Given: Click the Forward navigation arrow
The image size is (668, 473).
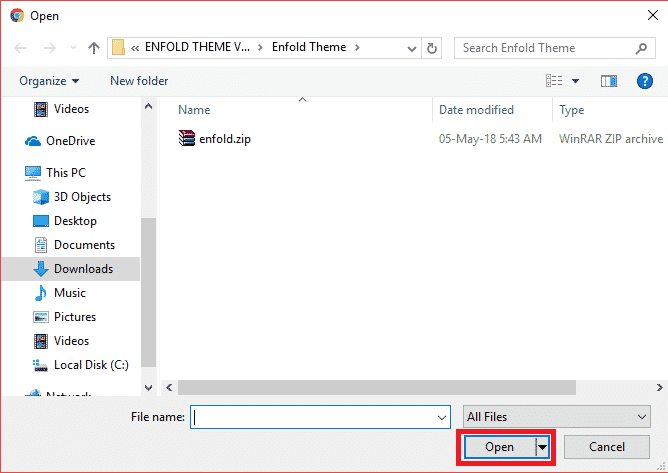Looking at the screenshot, I should coord(50,48).
